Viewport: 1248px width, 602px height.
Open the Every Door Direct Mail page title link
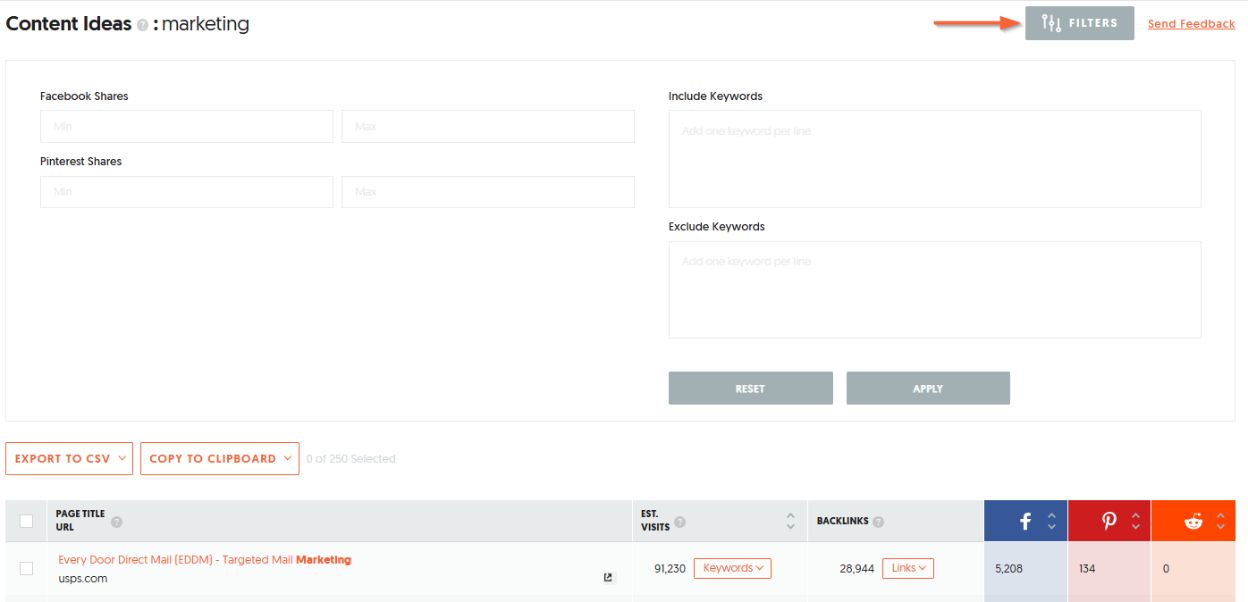coord(205,560)
